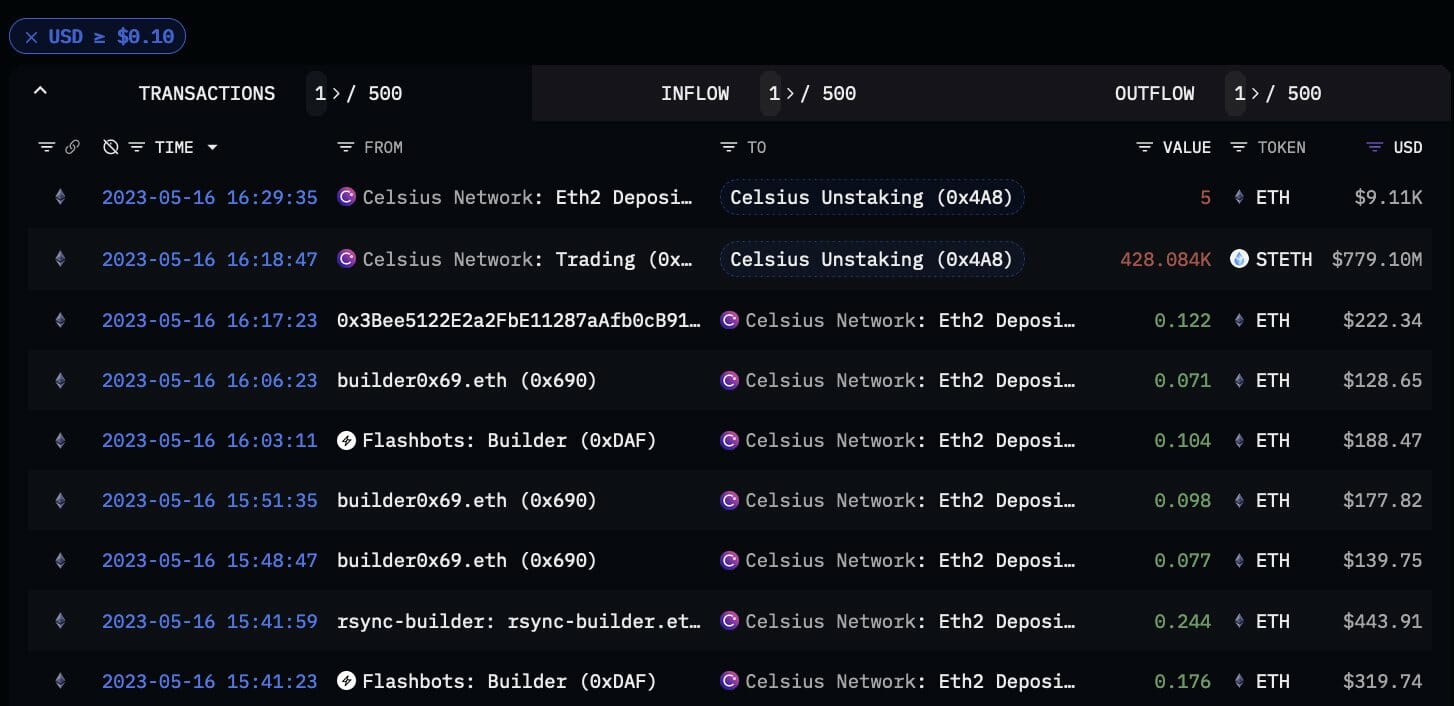The width and height of the screenshot is (1454, 706).
Task: Click the purple USD filter icon
Action: click(x=1375, y=147)
